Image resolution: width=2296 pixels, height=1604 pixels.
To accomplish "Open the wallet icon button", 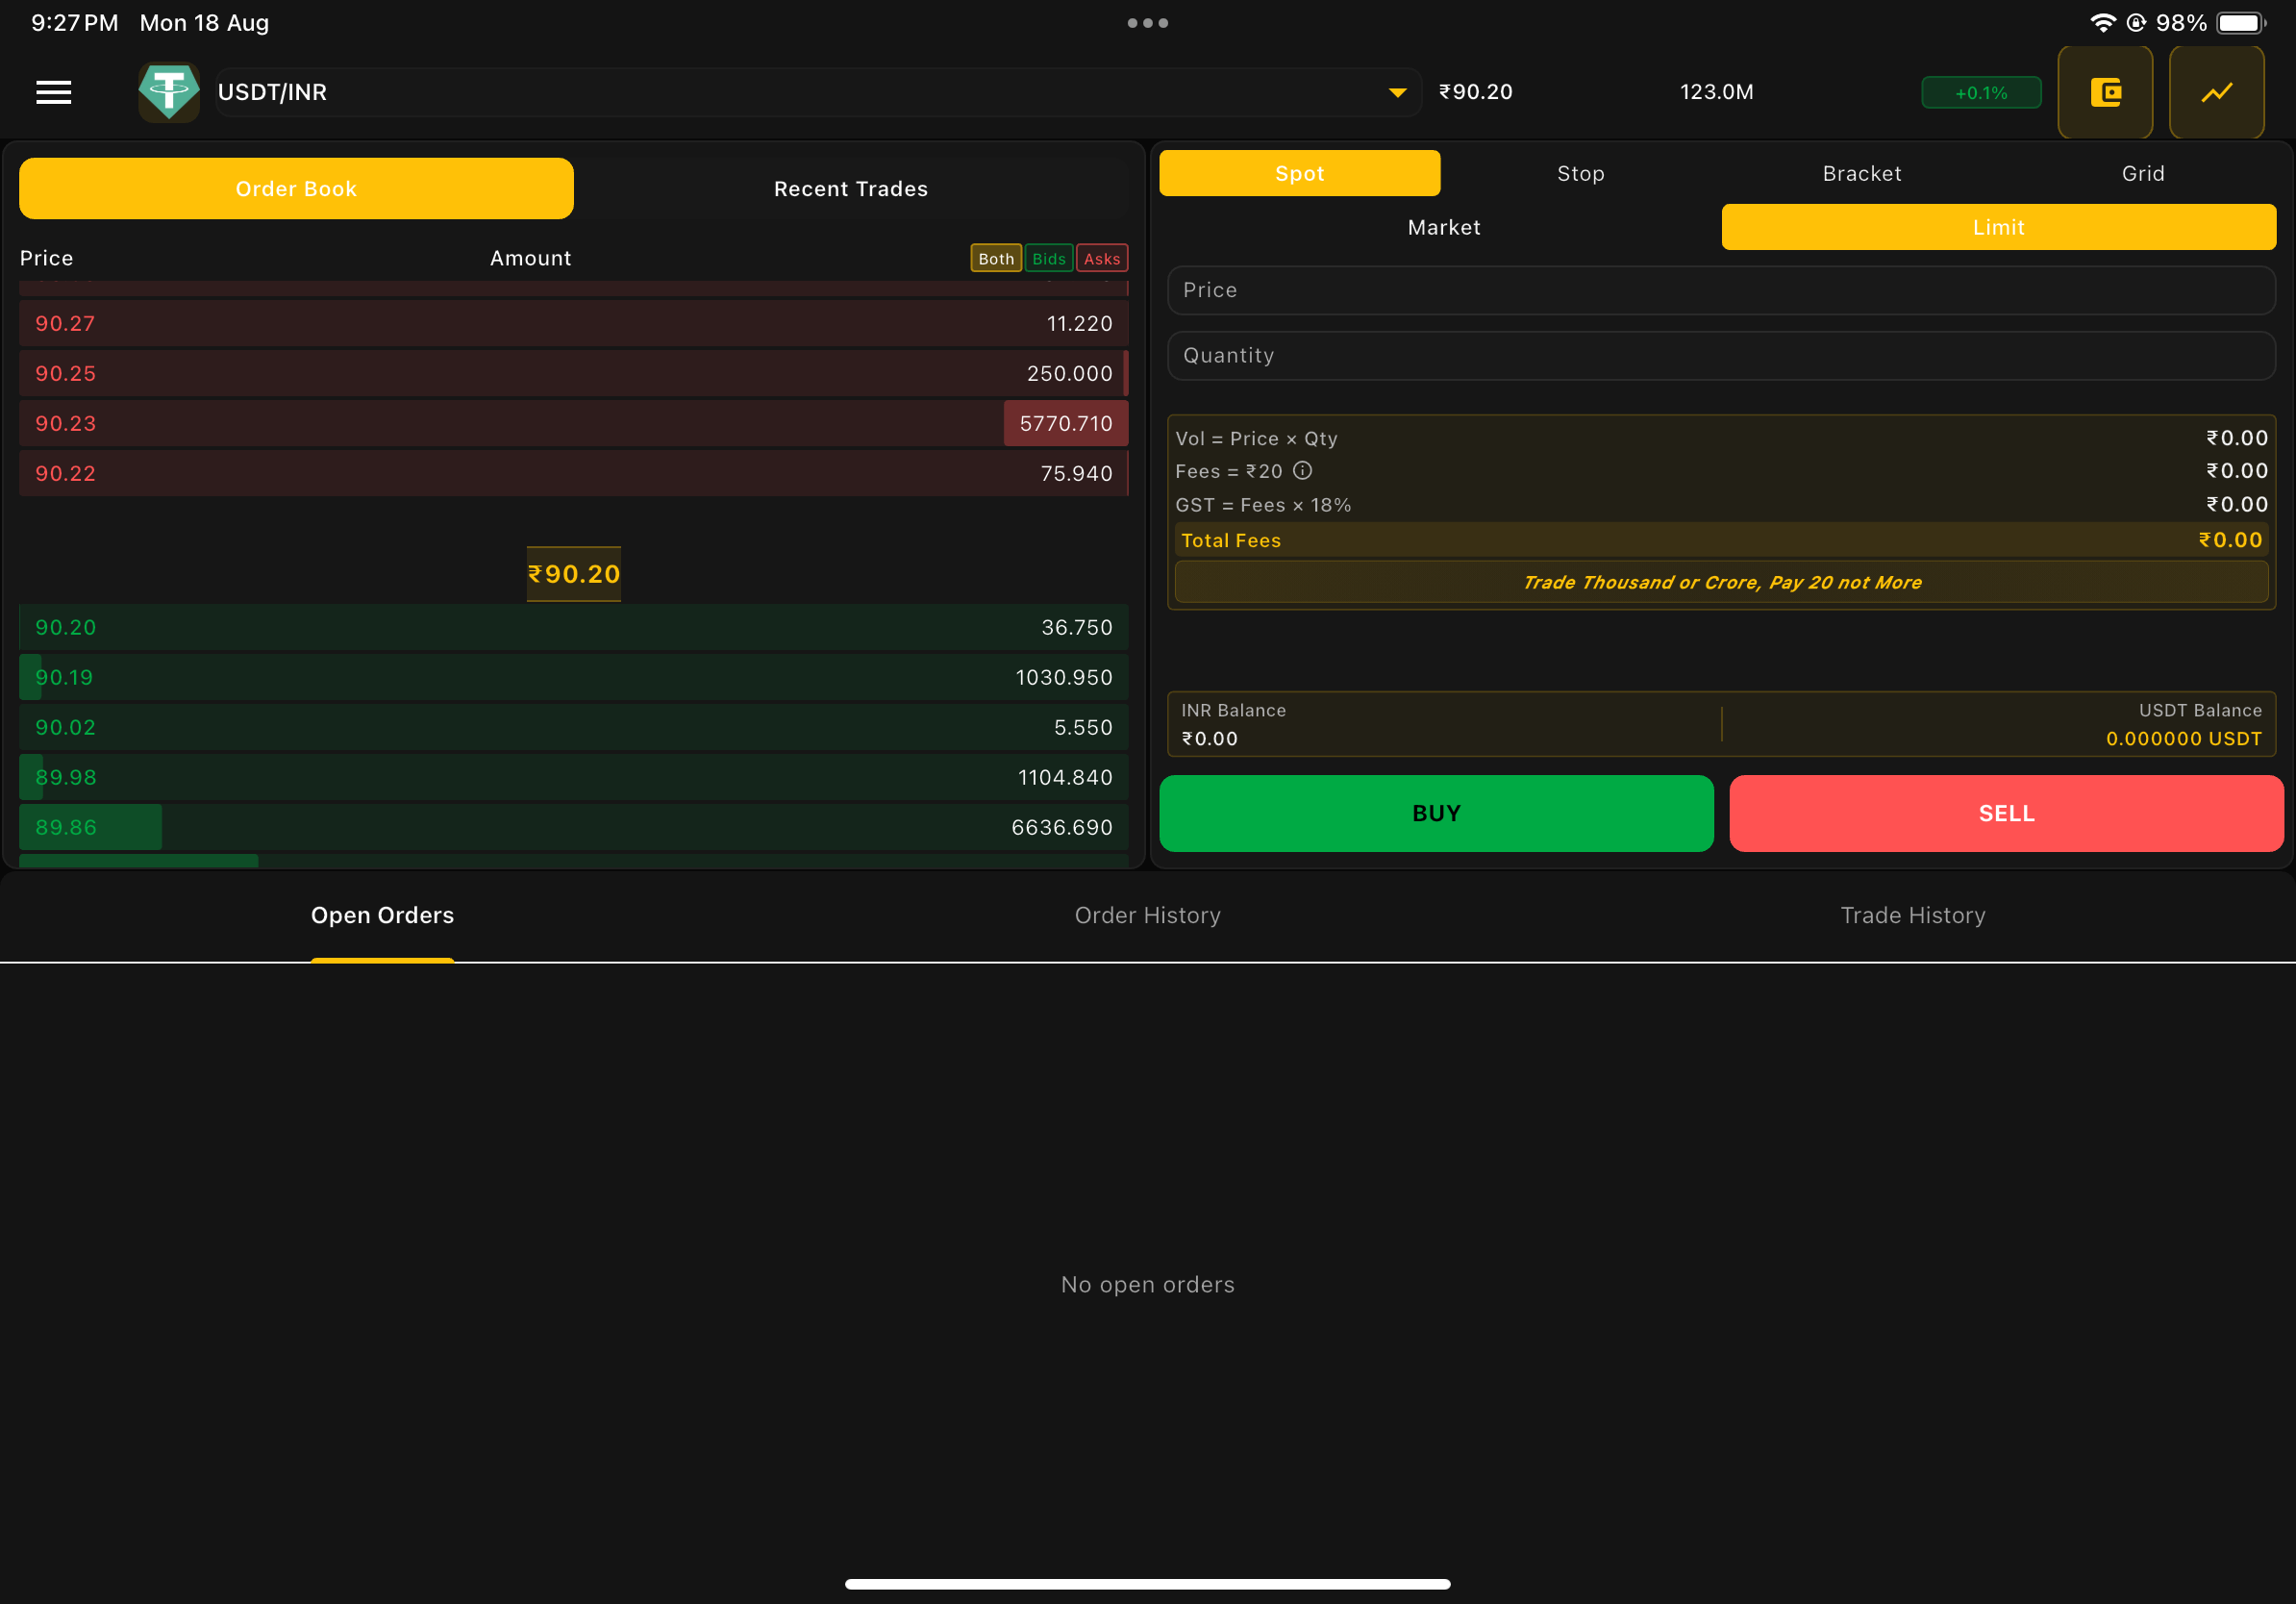I will [x=2105, y=92].
